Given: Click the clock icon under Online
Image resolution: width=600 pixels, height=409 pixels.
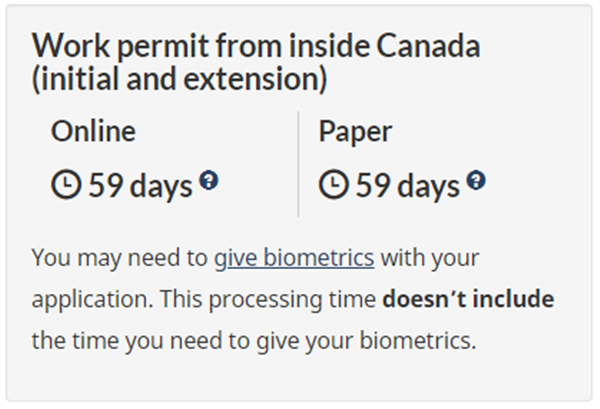Looking at the screenshot, I should pyautogui.click(x=66, y=185).
